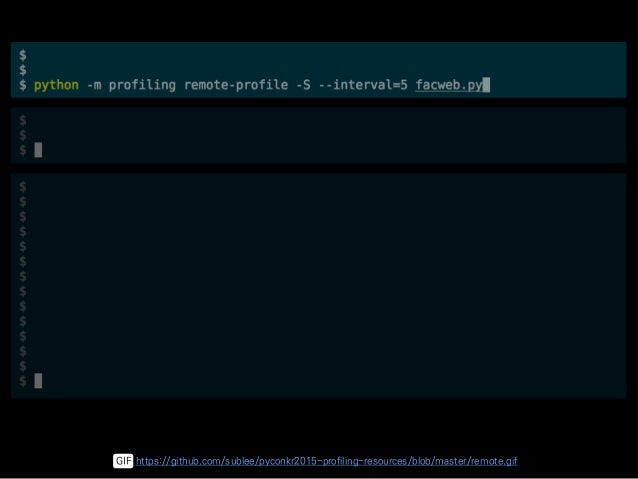Click the '-S' flag in the command
Viewport: 638px width, 479px height.
coord(303,85)
